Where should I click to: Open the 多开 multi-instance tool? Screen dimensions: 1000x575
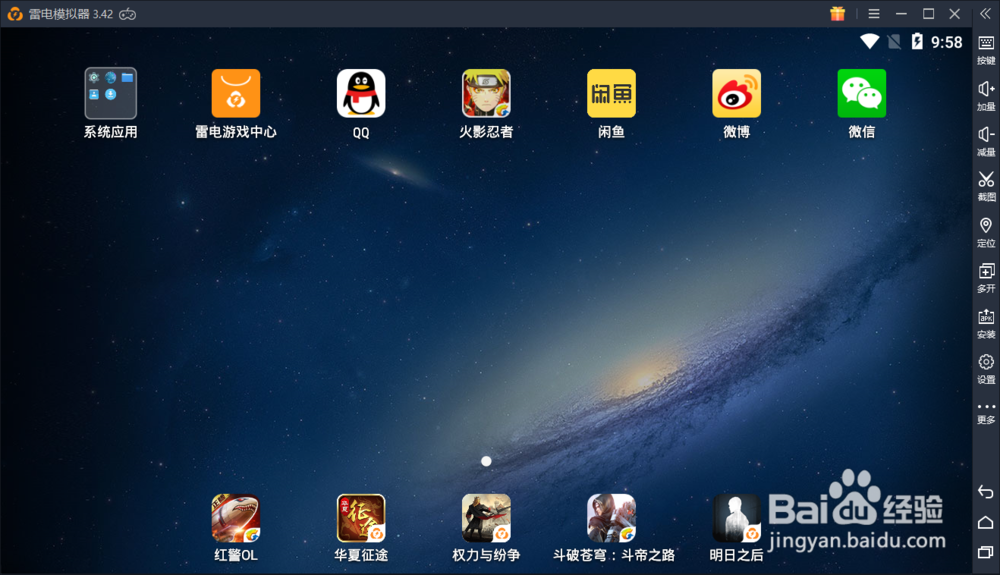click(986, 278)
